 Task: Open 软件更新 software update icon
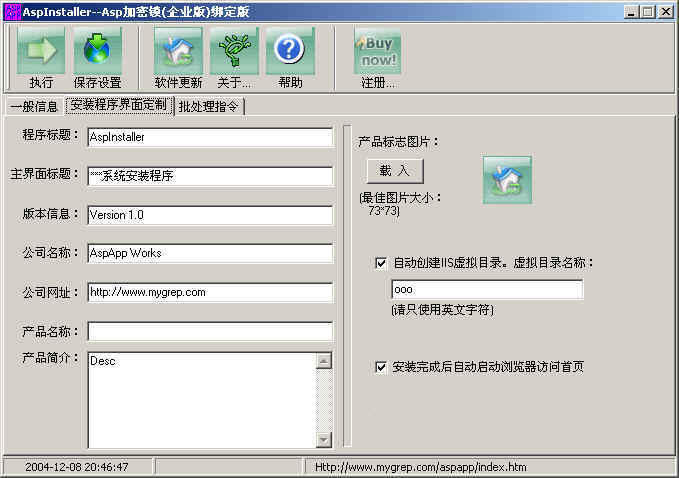tap(178, 52)
